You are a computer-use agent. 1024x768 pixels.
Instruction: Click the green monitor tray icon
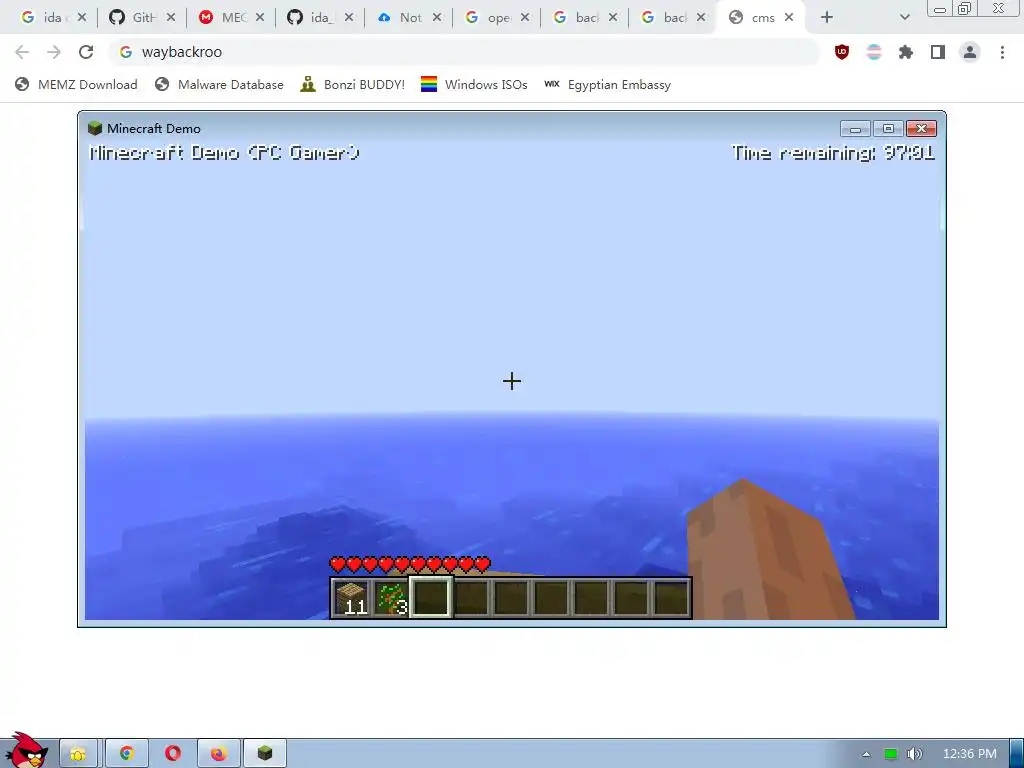pyautogui.click(x=890, y=754)
